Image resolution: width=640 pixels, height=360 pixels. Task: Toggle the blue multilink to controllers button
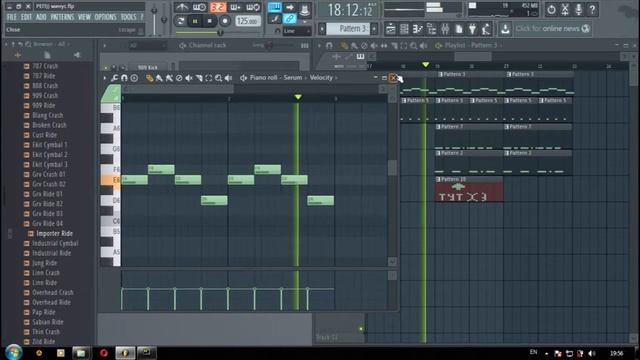coord(289,18)
